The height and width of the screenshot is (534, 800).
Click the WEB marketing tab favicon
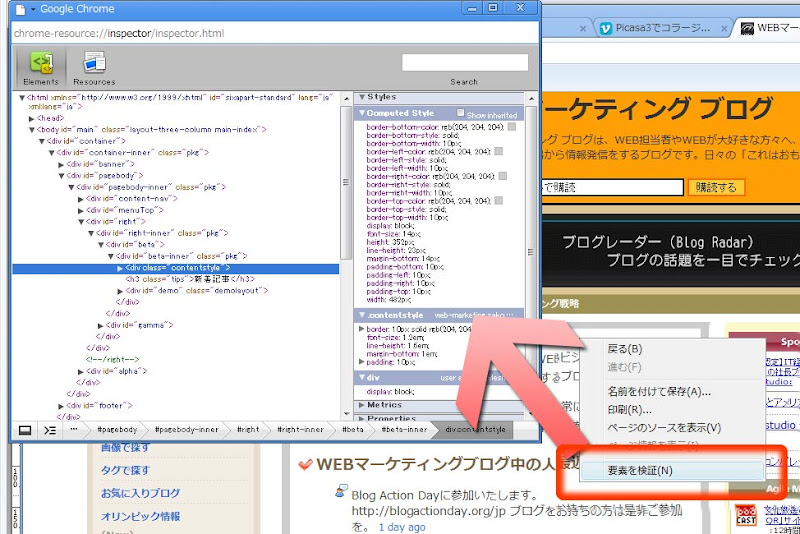point(747,29)
